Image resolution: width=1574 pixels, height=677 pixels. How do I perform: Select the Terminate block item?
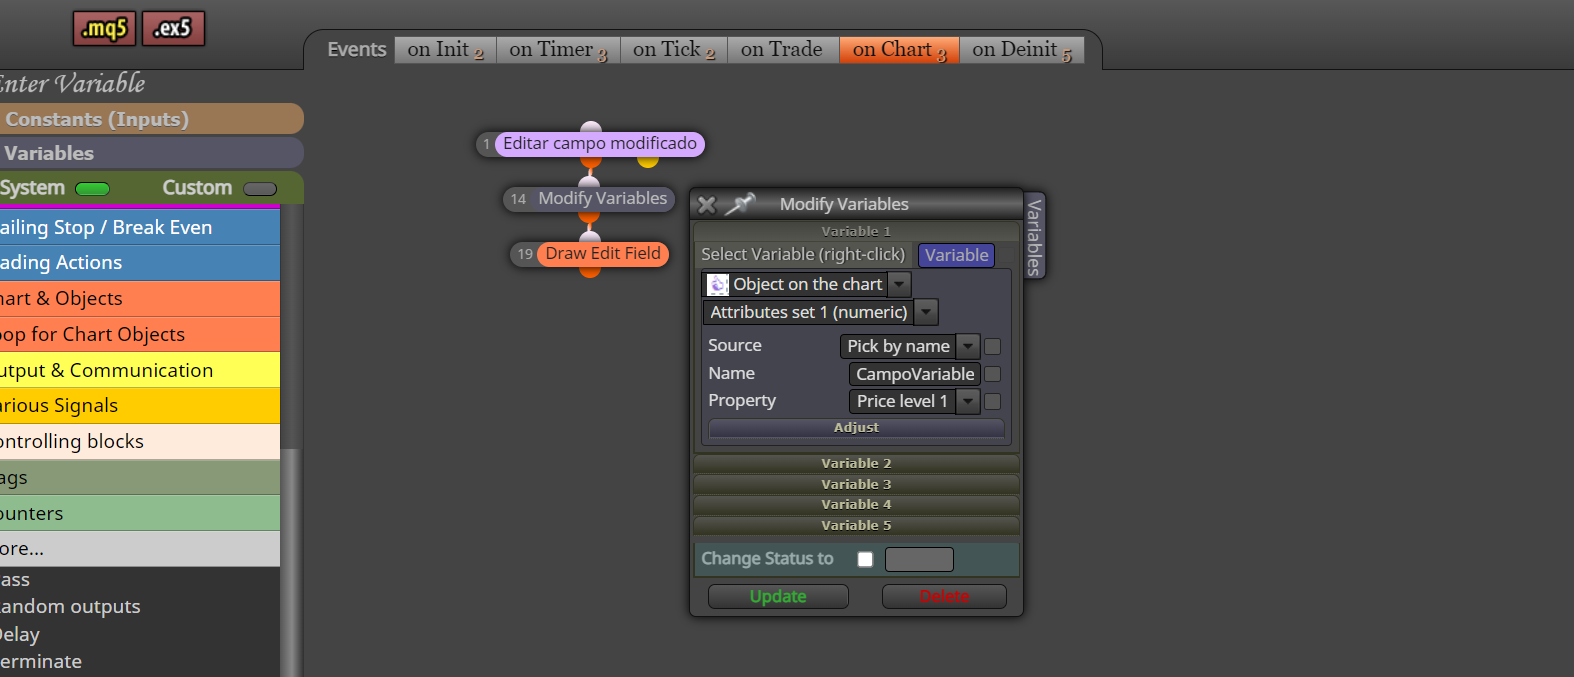[x=140, y=662]
